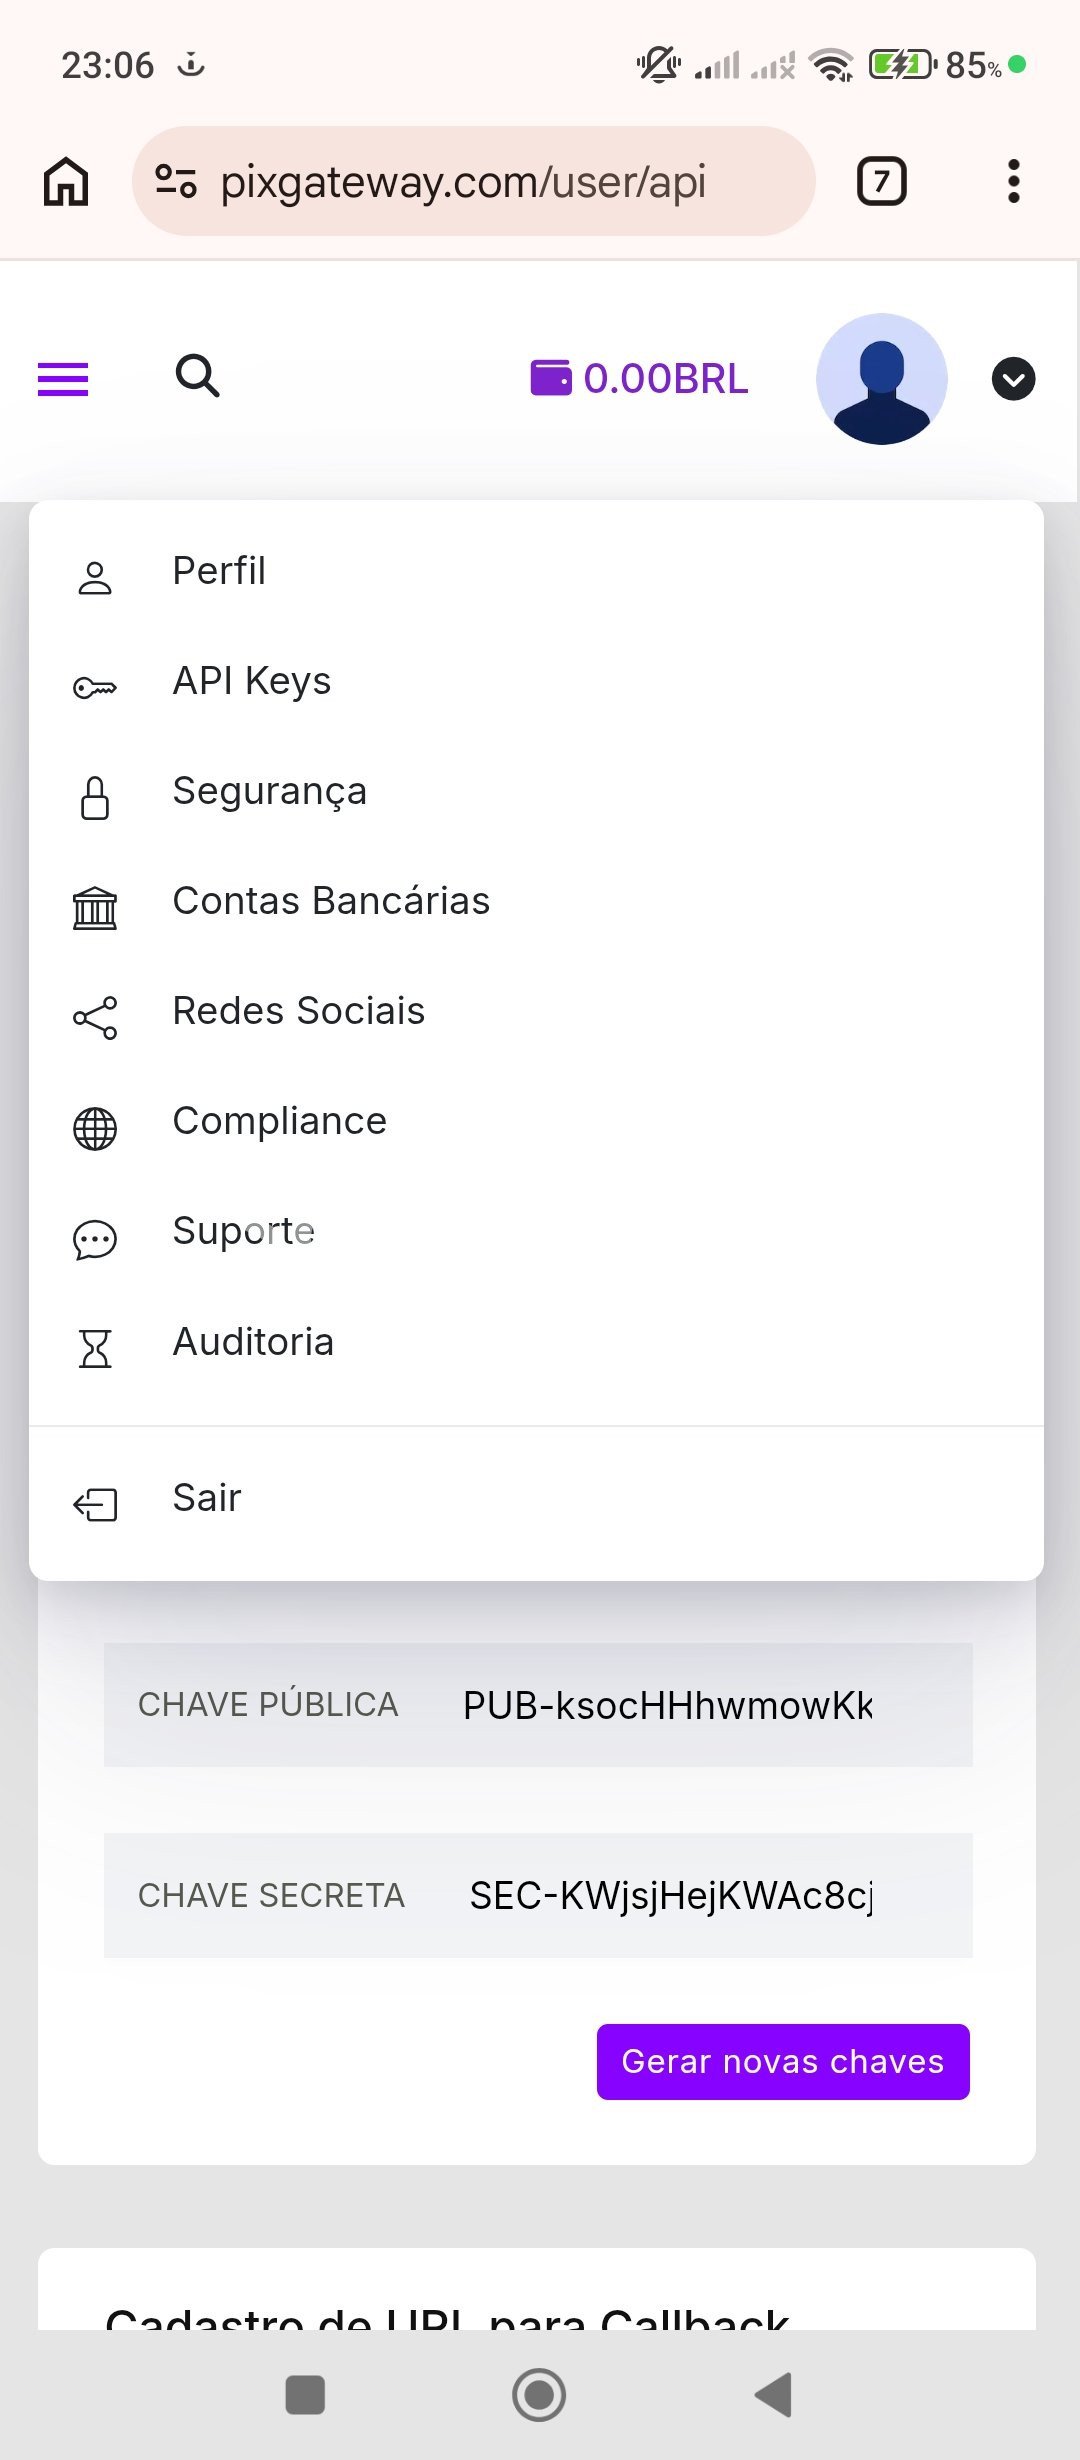Select API Keys menu entry

[x=251, y=681]
